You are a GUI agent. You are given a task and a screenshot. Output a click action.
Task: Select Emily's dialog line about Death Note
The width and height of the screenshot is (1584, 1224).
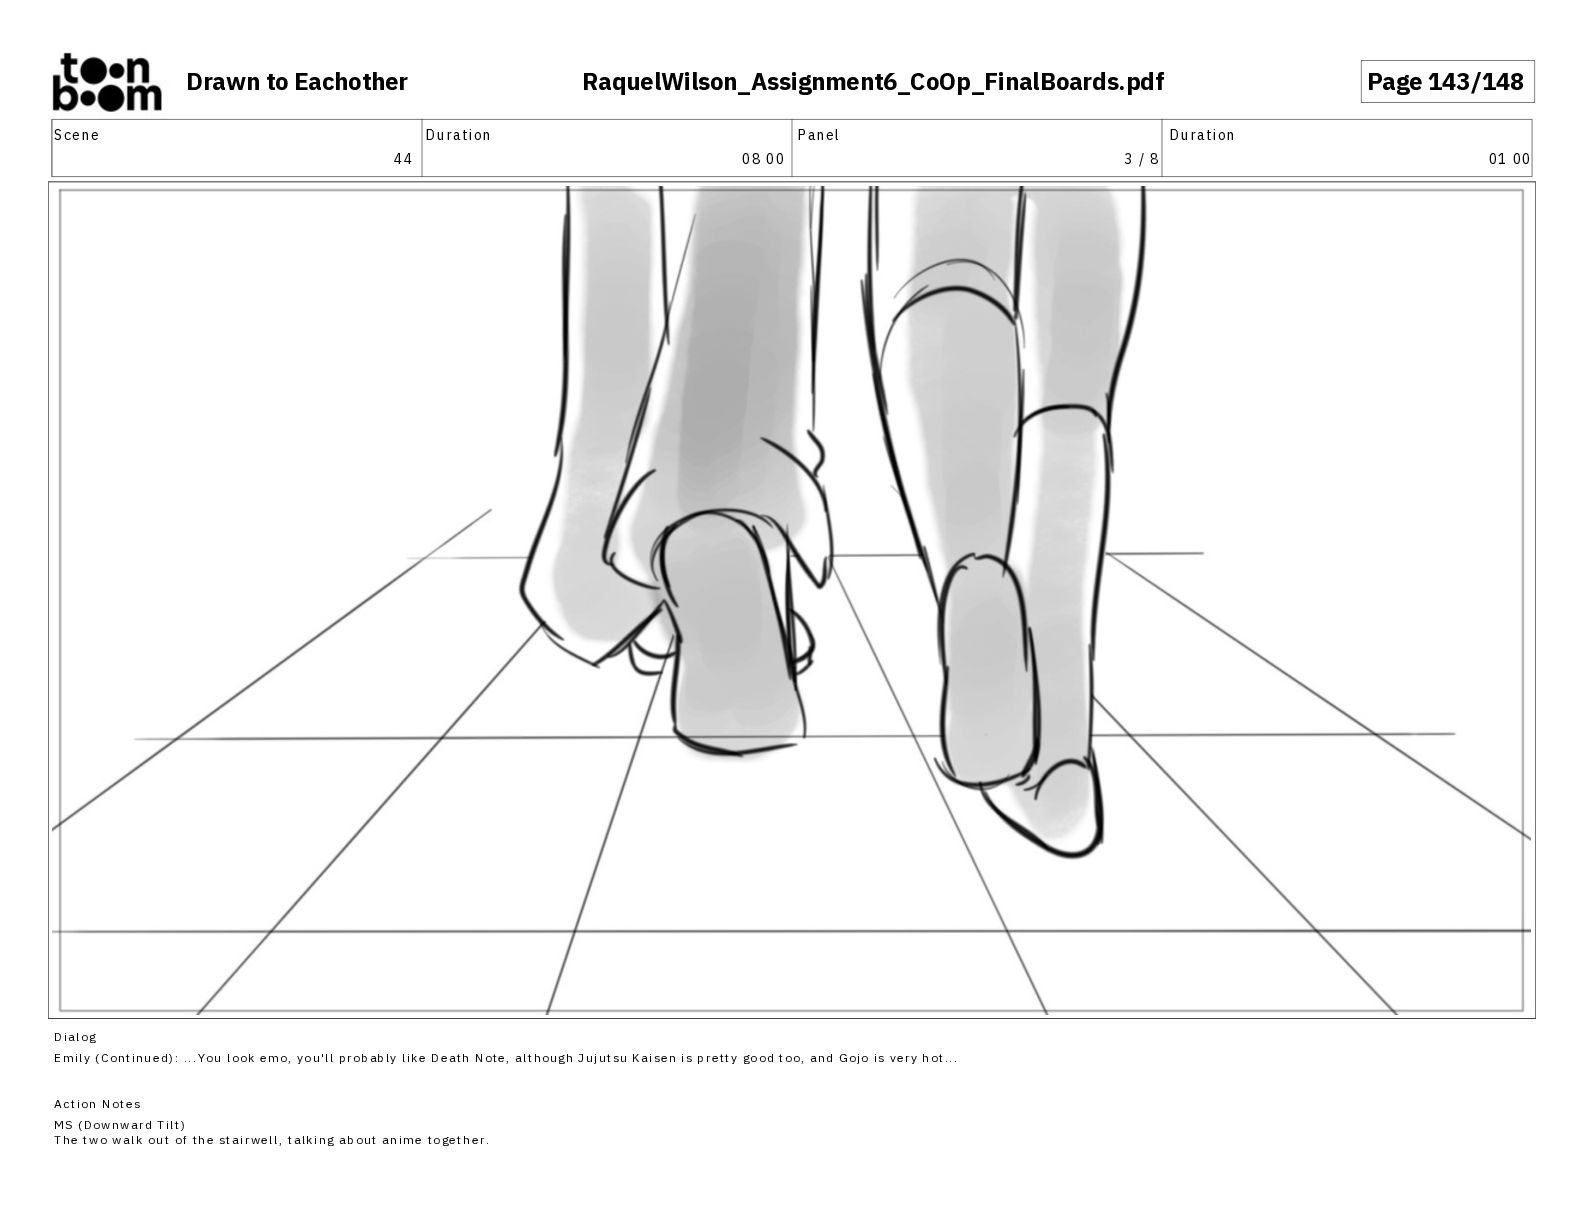[505, 1058]
